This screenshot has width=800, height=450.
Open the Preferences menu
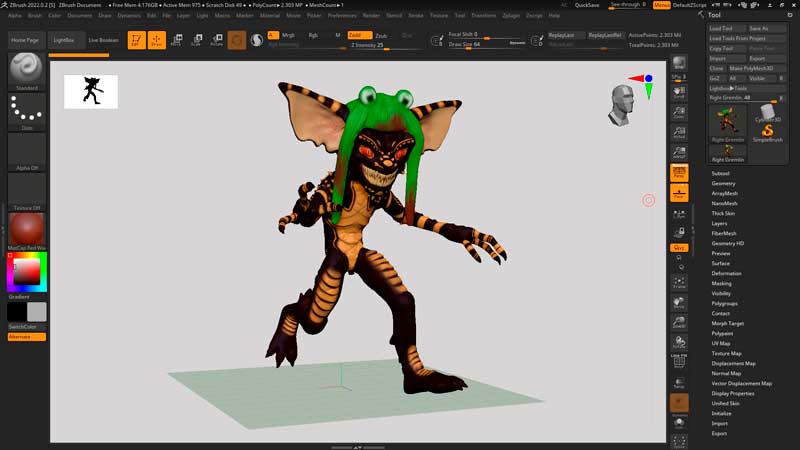(x=342, y=15)
